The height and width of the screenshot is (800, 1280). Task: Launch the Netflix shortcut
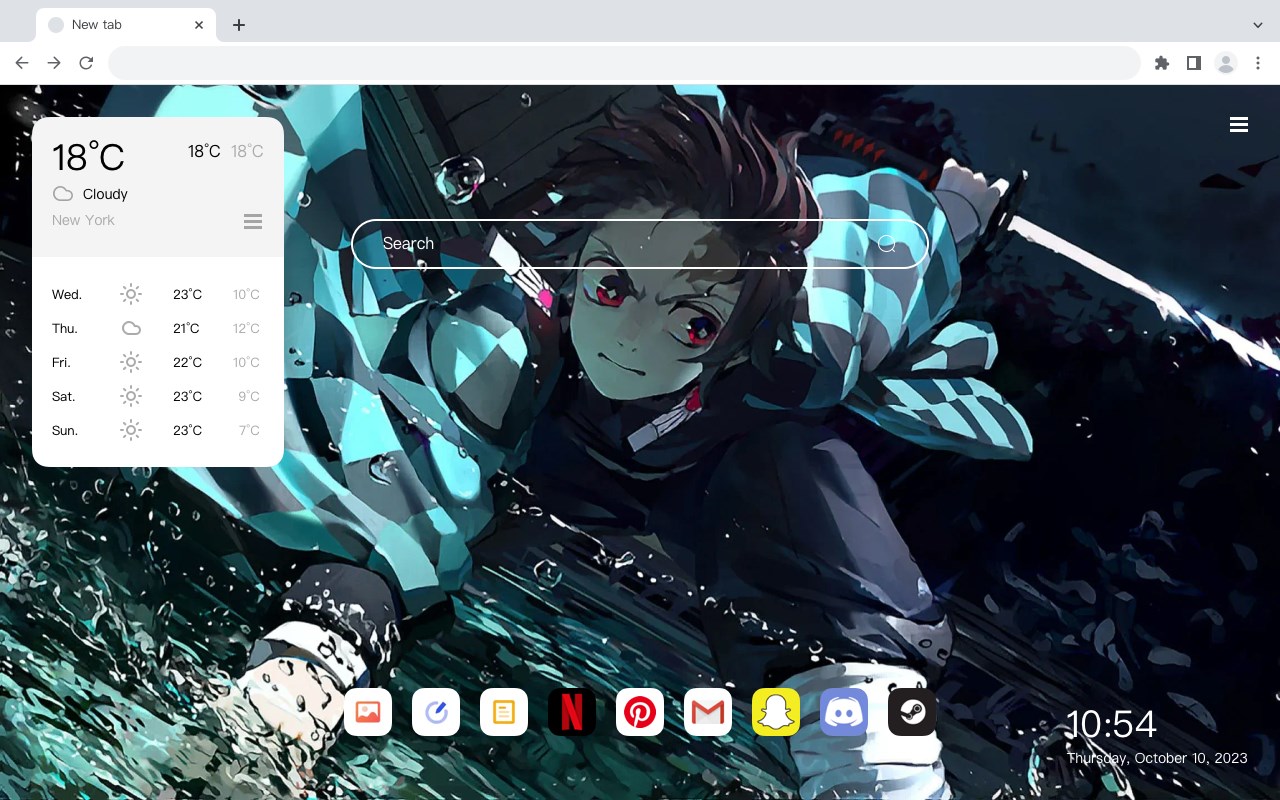click(572, 712)
